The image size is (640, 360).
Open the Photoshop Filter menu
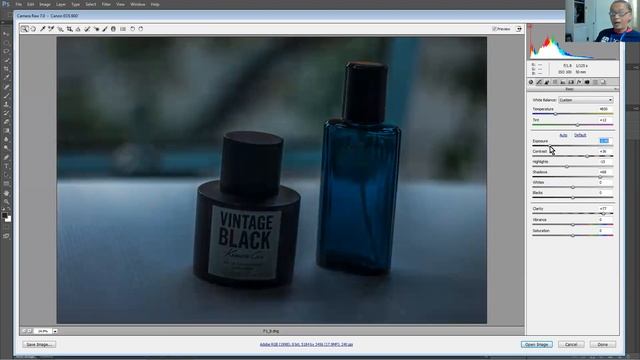pos(106,4)
